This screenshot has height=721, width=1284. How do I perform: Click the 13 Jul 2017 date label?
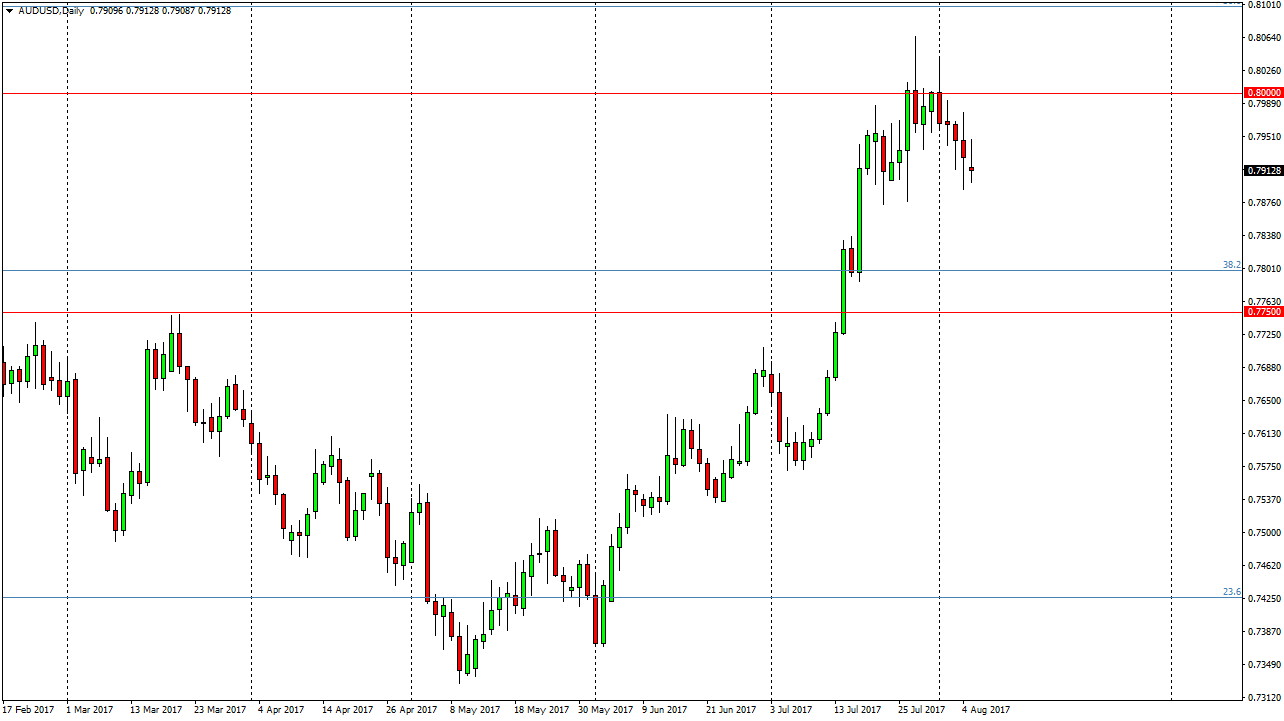(x=858, y=710)
